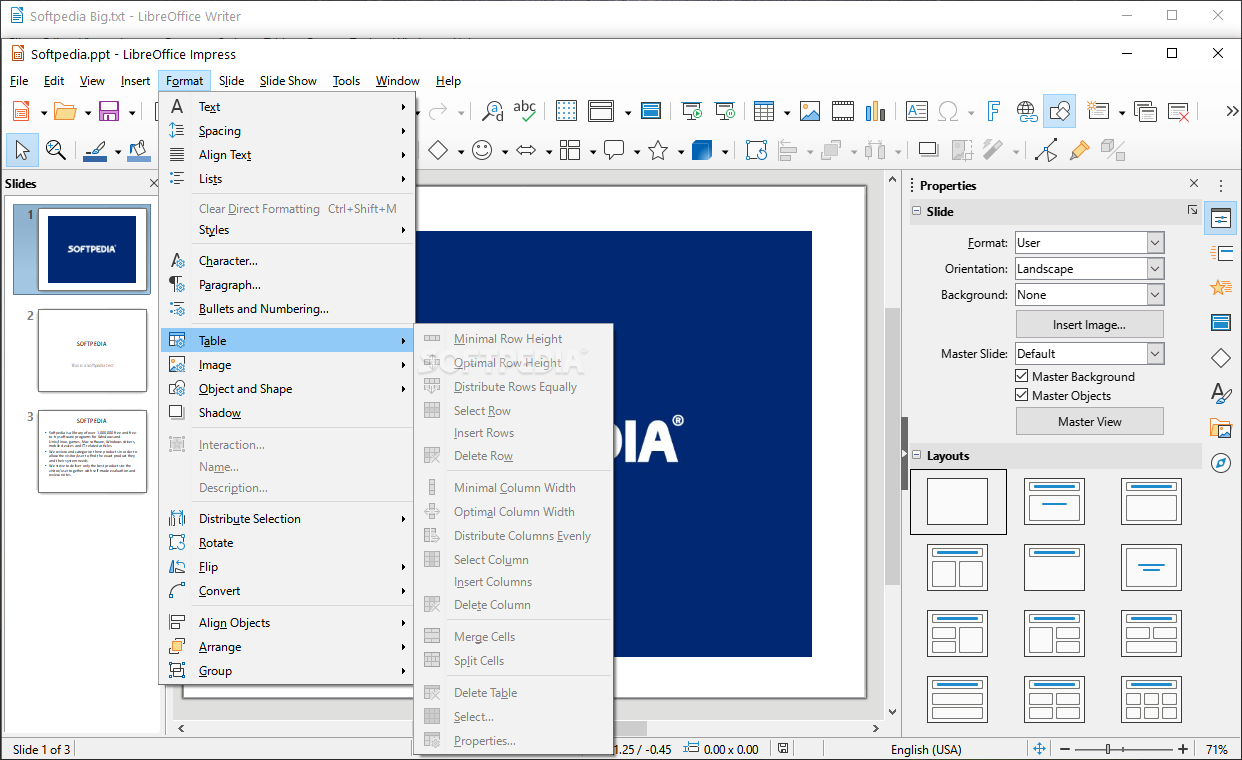Open the Align Objects submenu
Viewport: 1242px width, 760px height.
click(287, 623)
